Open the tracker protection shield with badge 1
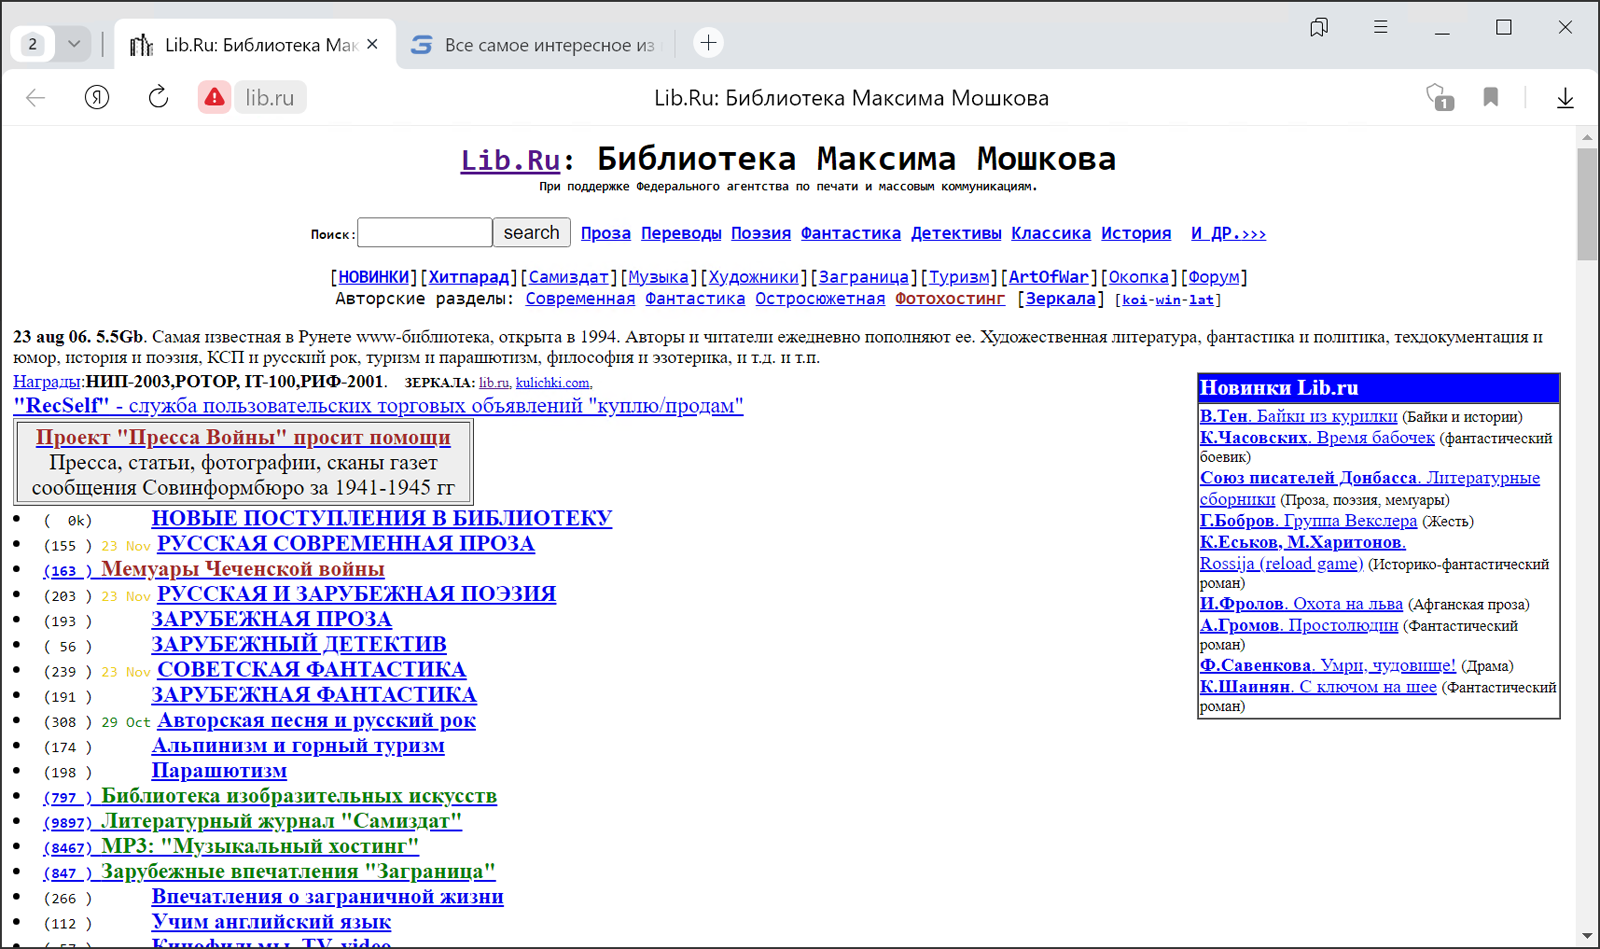The width and height of the screenshot is (1600, 949). tap(1437, 97)
